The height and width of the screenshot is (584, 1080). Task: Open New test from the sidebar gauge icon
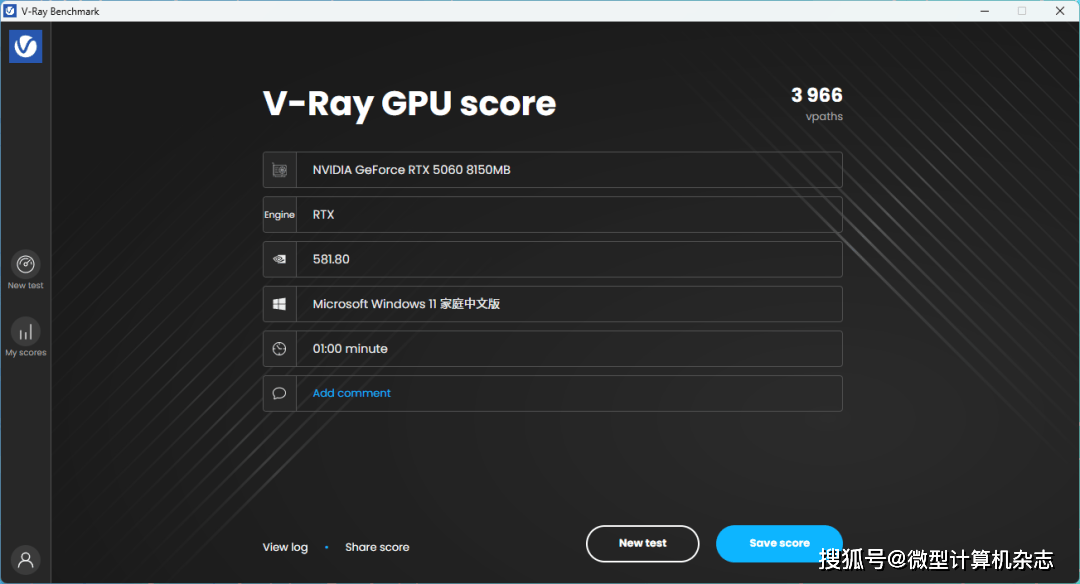point(25,264)
